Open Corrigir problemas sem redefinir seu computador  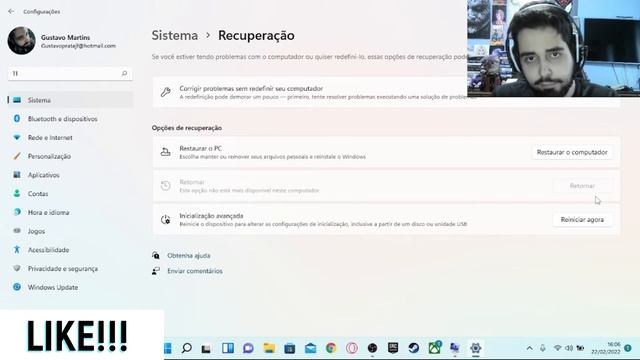tap(386, 92)
